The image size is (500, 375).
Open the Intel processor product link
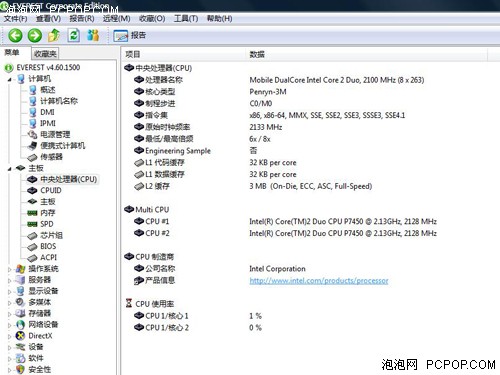pos(319,281)
